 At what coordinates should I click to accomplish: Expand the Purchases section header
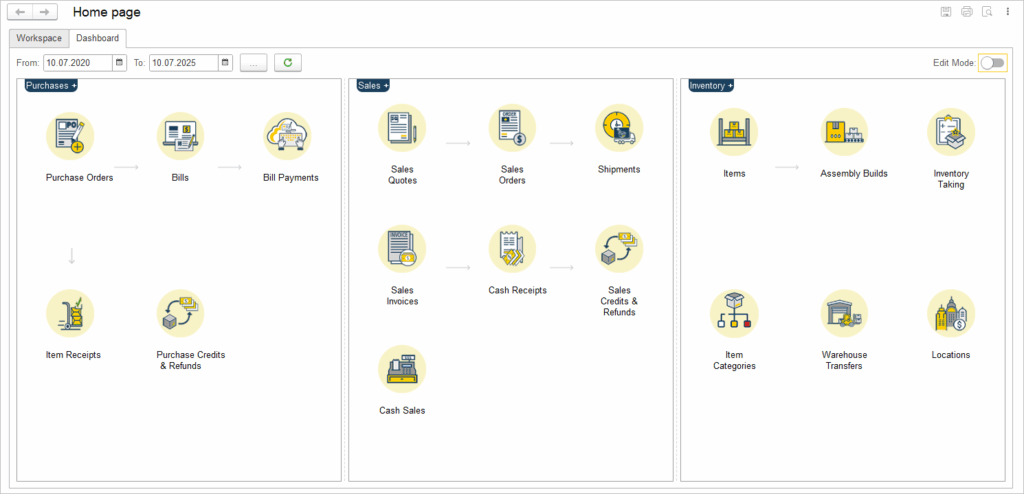pyautogui.click(x=51, y=86)
